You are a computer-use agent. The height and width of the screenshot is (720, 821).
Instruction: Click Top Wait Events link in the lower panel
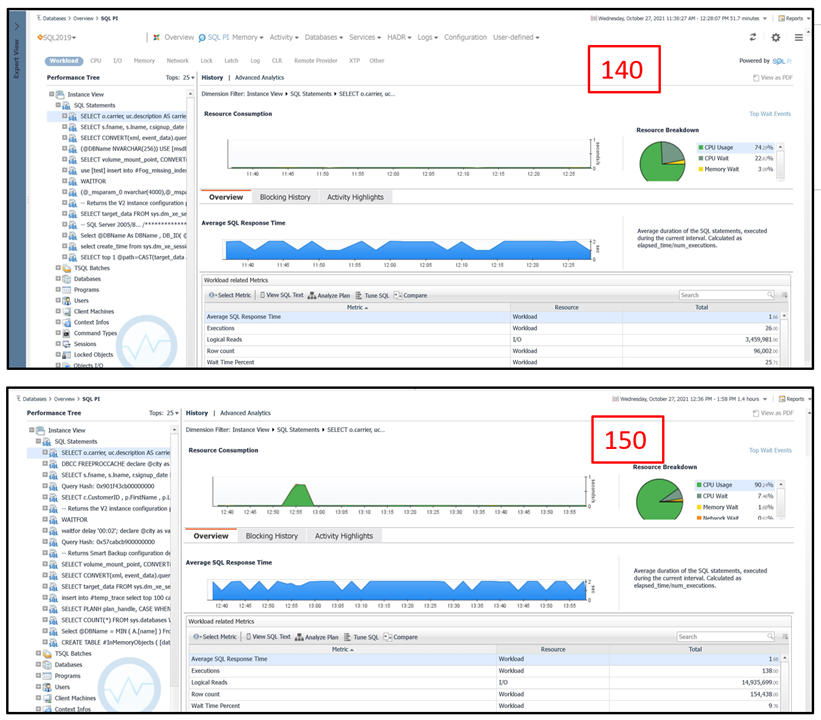[770, 450]
